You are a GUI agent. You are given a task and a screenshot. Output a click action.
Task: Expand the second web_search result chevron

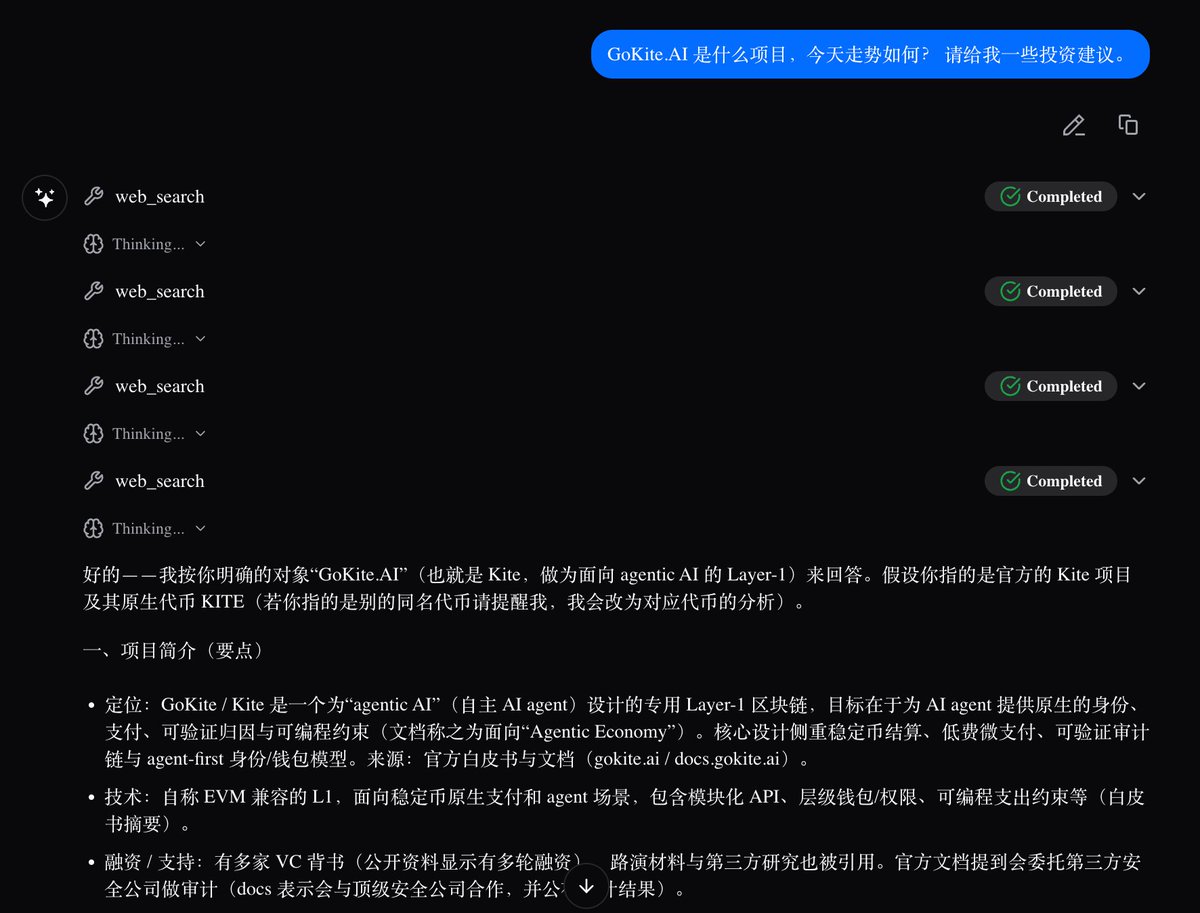click(1139, 292)
